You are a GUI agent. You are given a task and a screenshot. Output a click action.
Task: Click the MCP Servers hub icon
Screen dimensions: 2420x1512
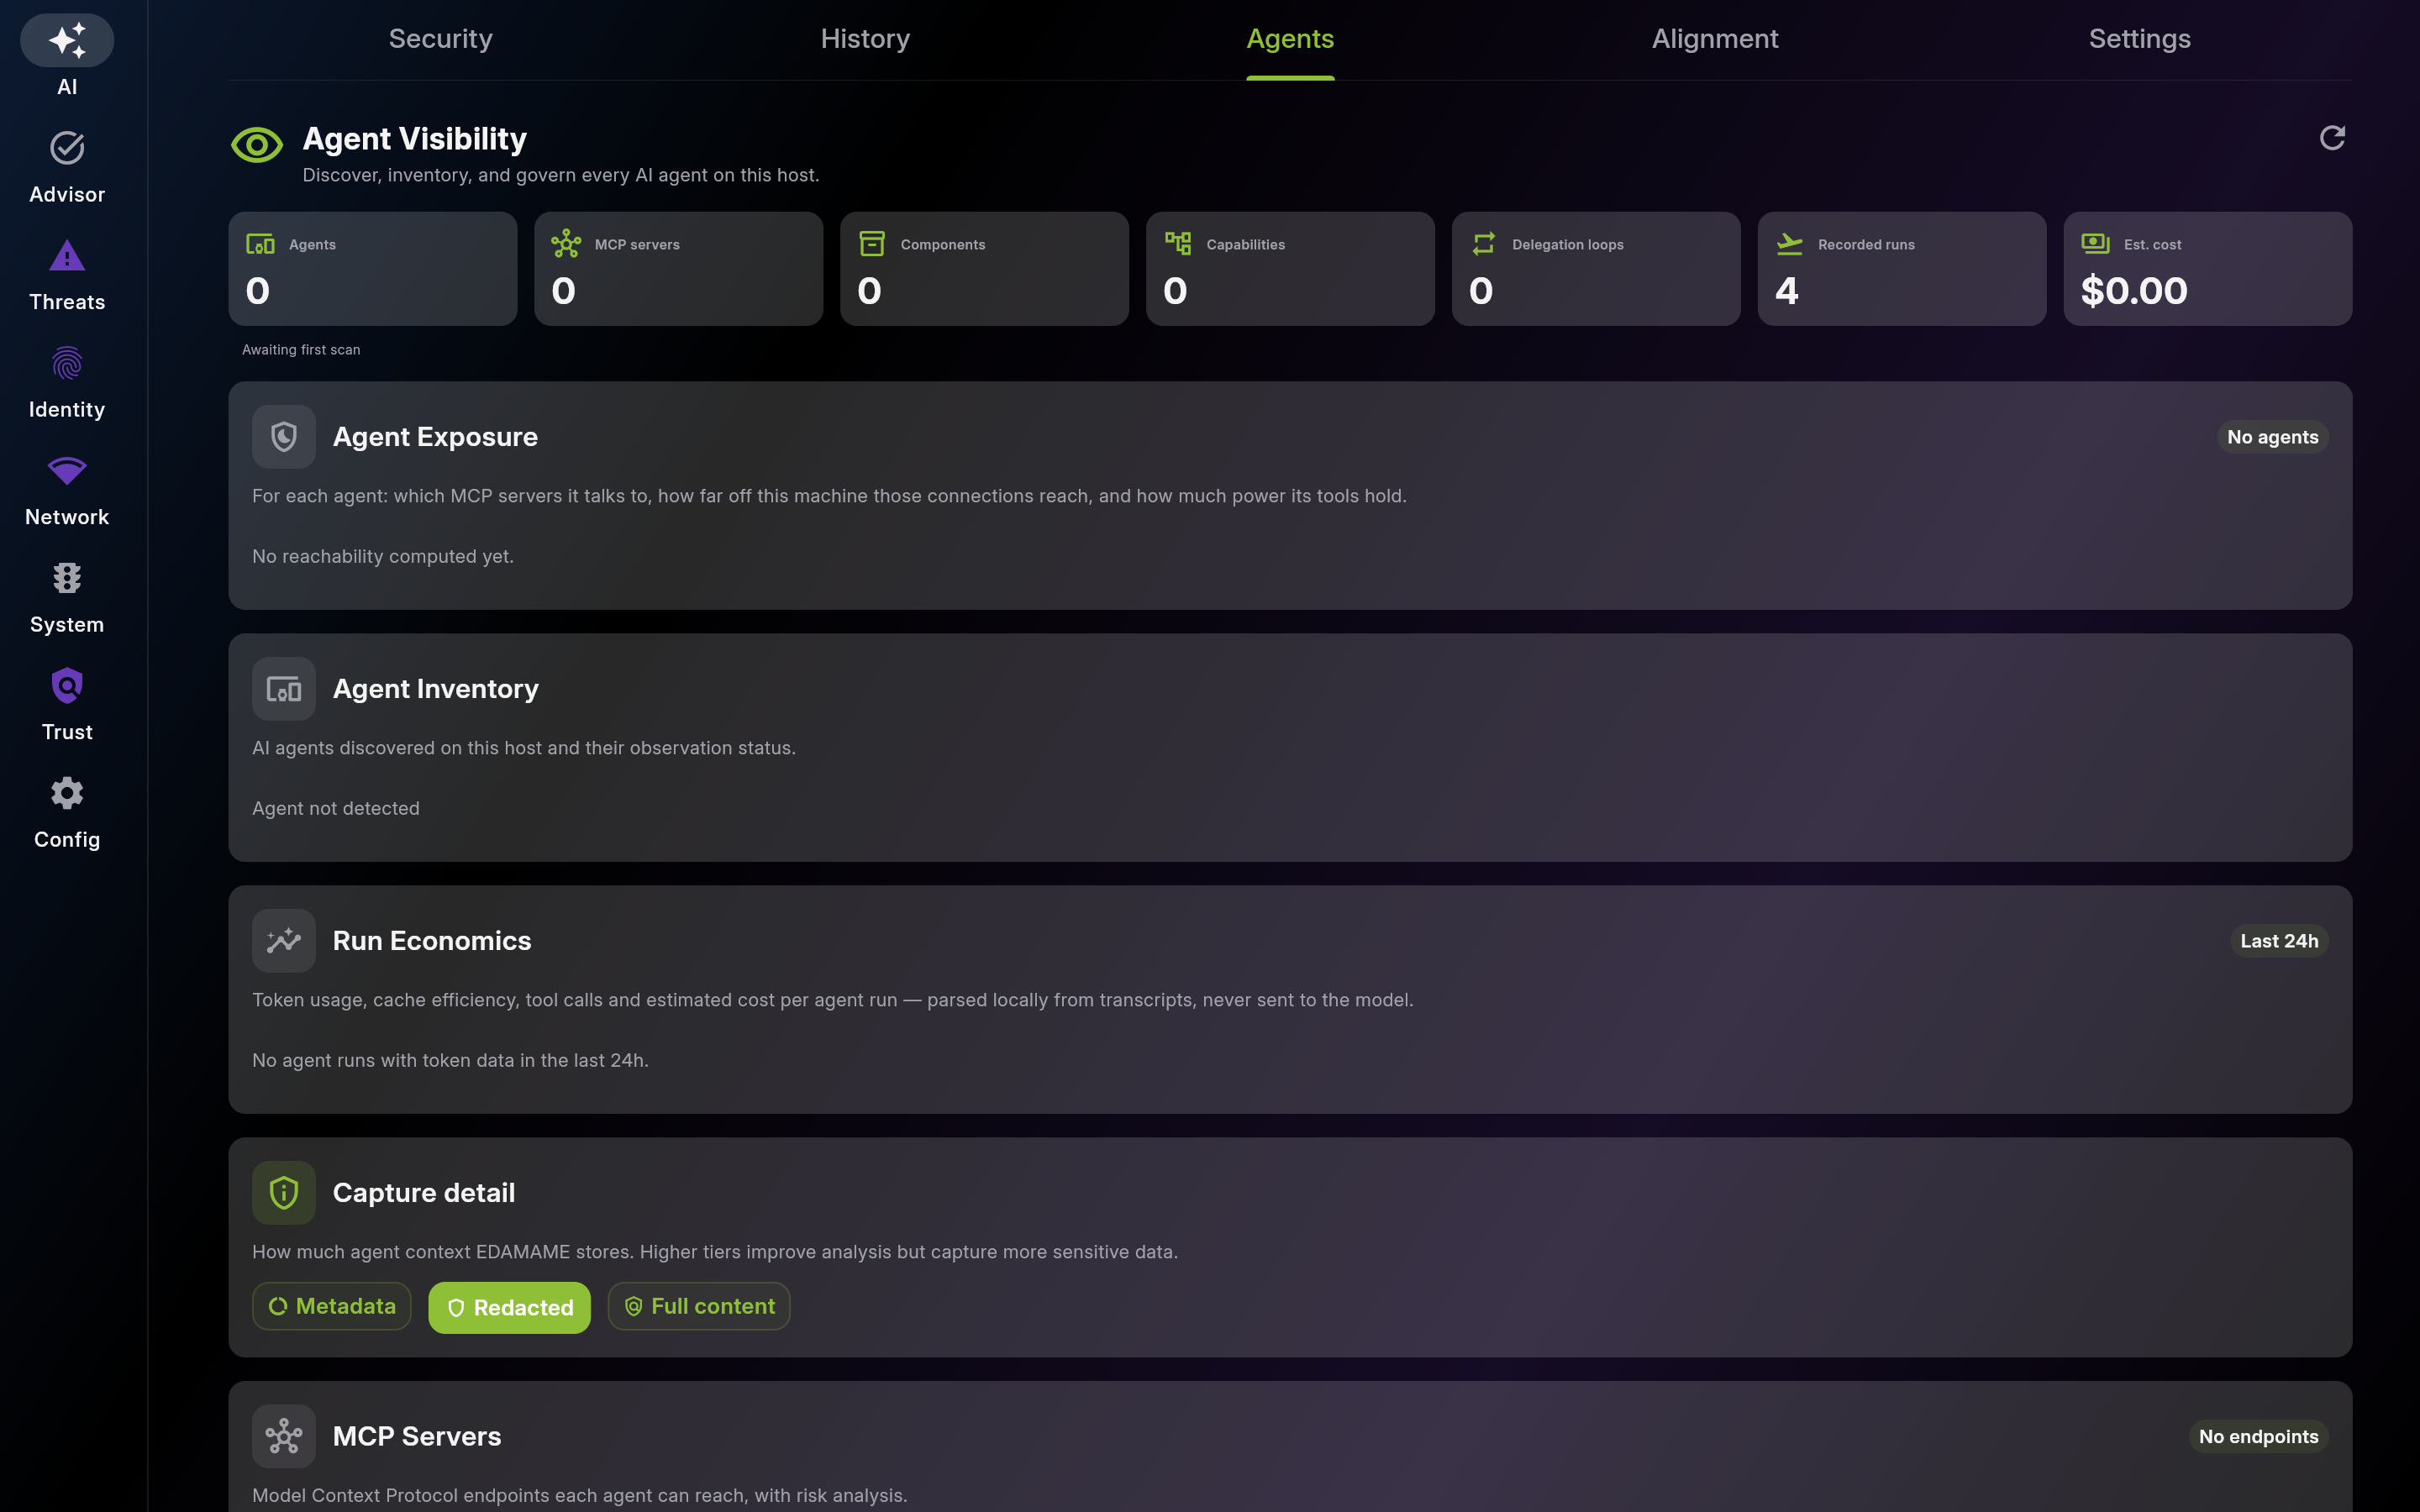pyautogui.click(x=284, y=1436)
